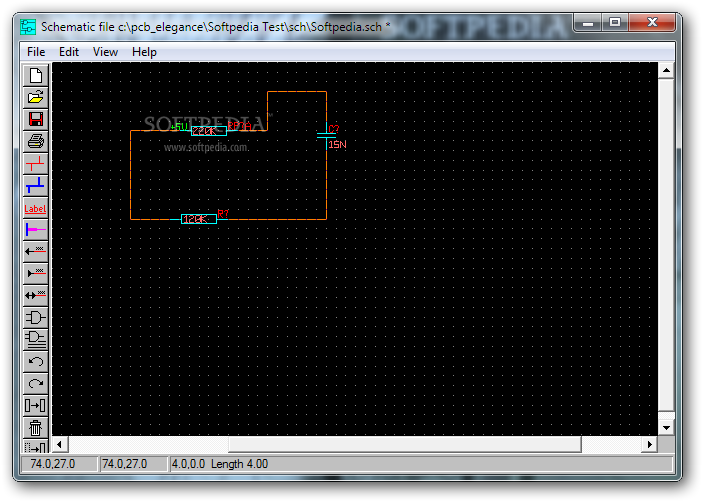Screen dimensions: 703x502
Task: Click the vertical scrollbar down arrow
Action: click(x=666, y=428)
